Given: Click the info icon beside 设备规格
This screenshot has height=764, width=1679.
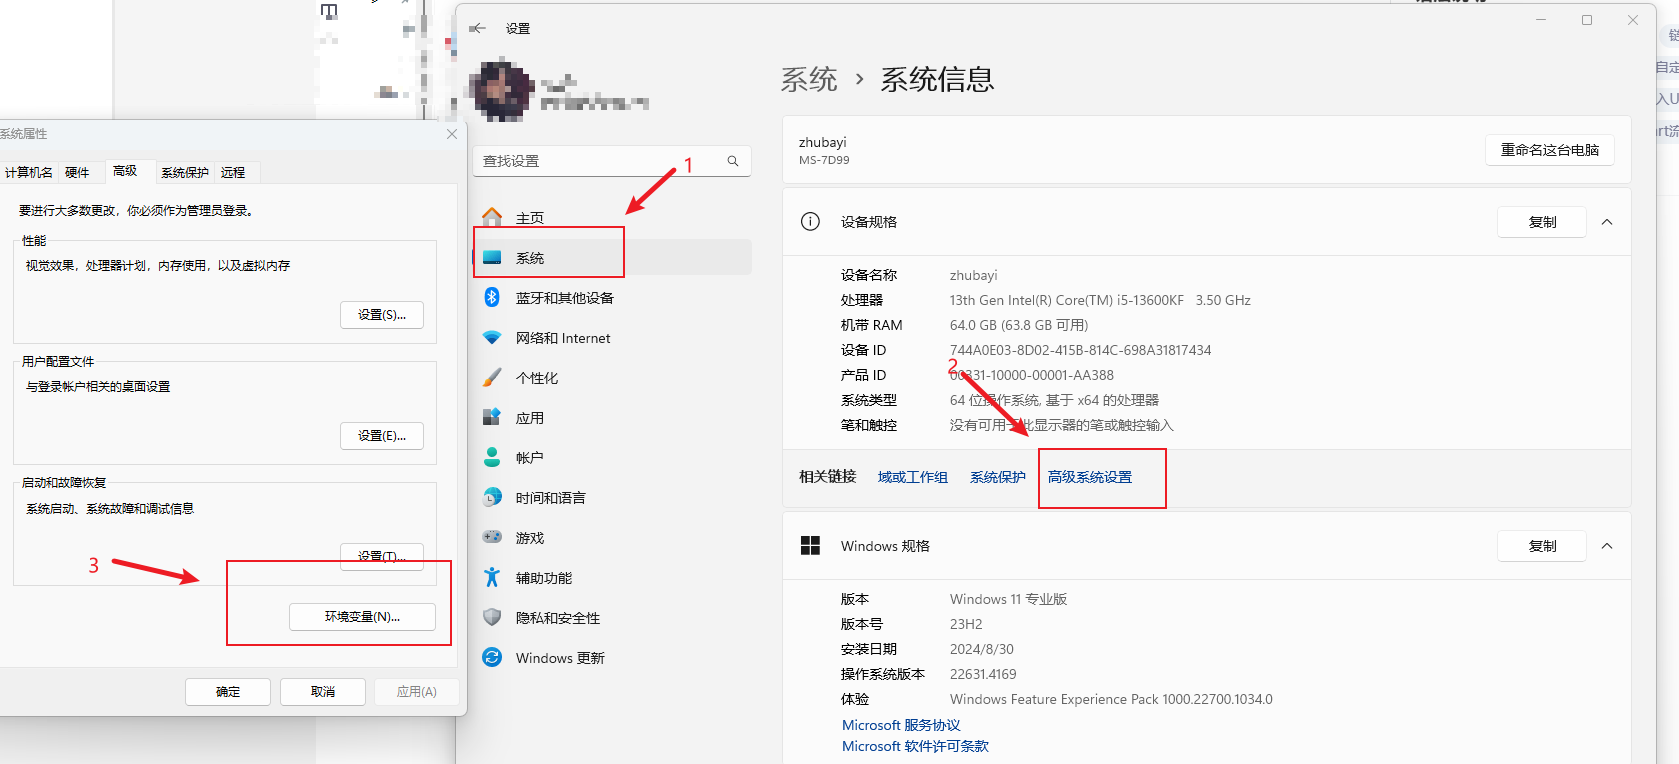Looking at the screenshot, I should [810, 222].
